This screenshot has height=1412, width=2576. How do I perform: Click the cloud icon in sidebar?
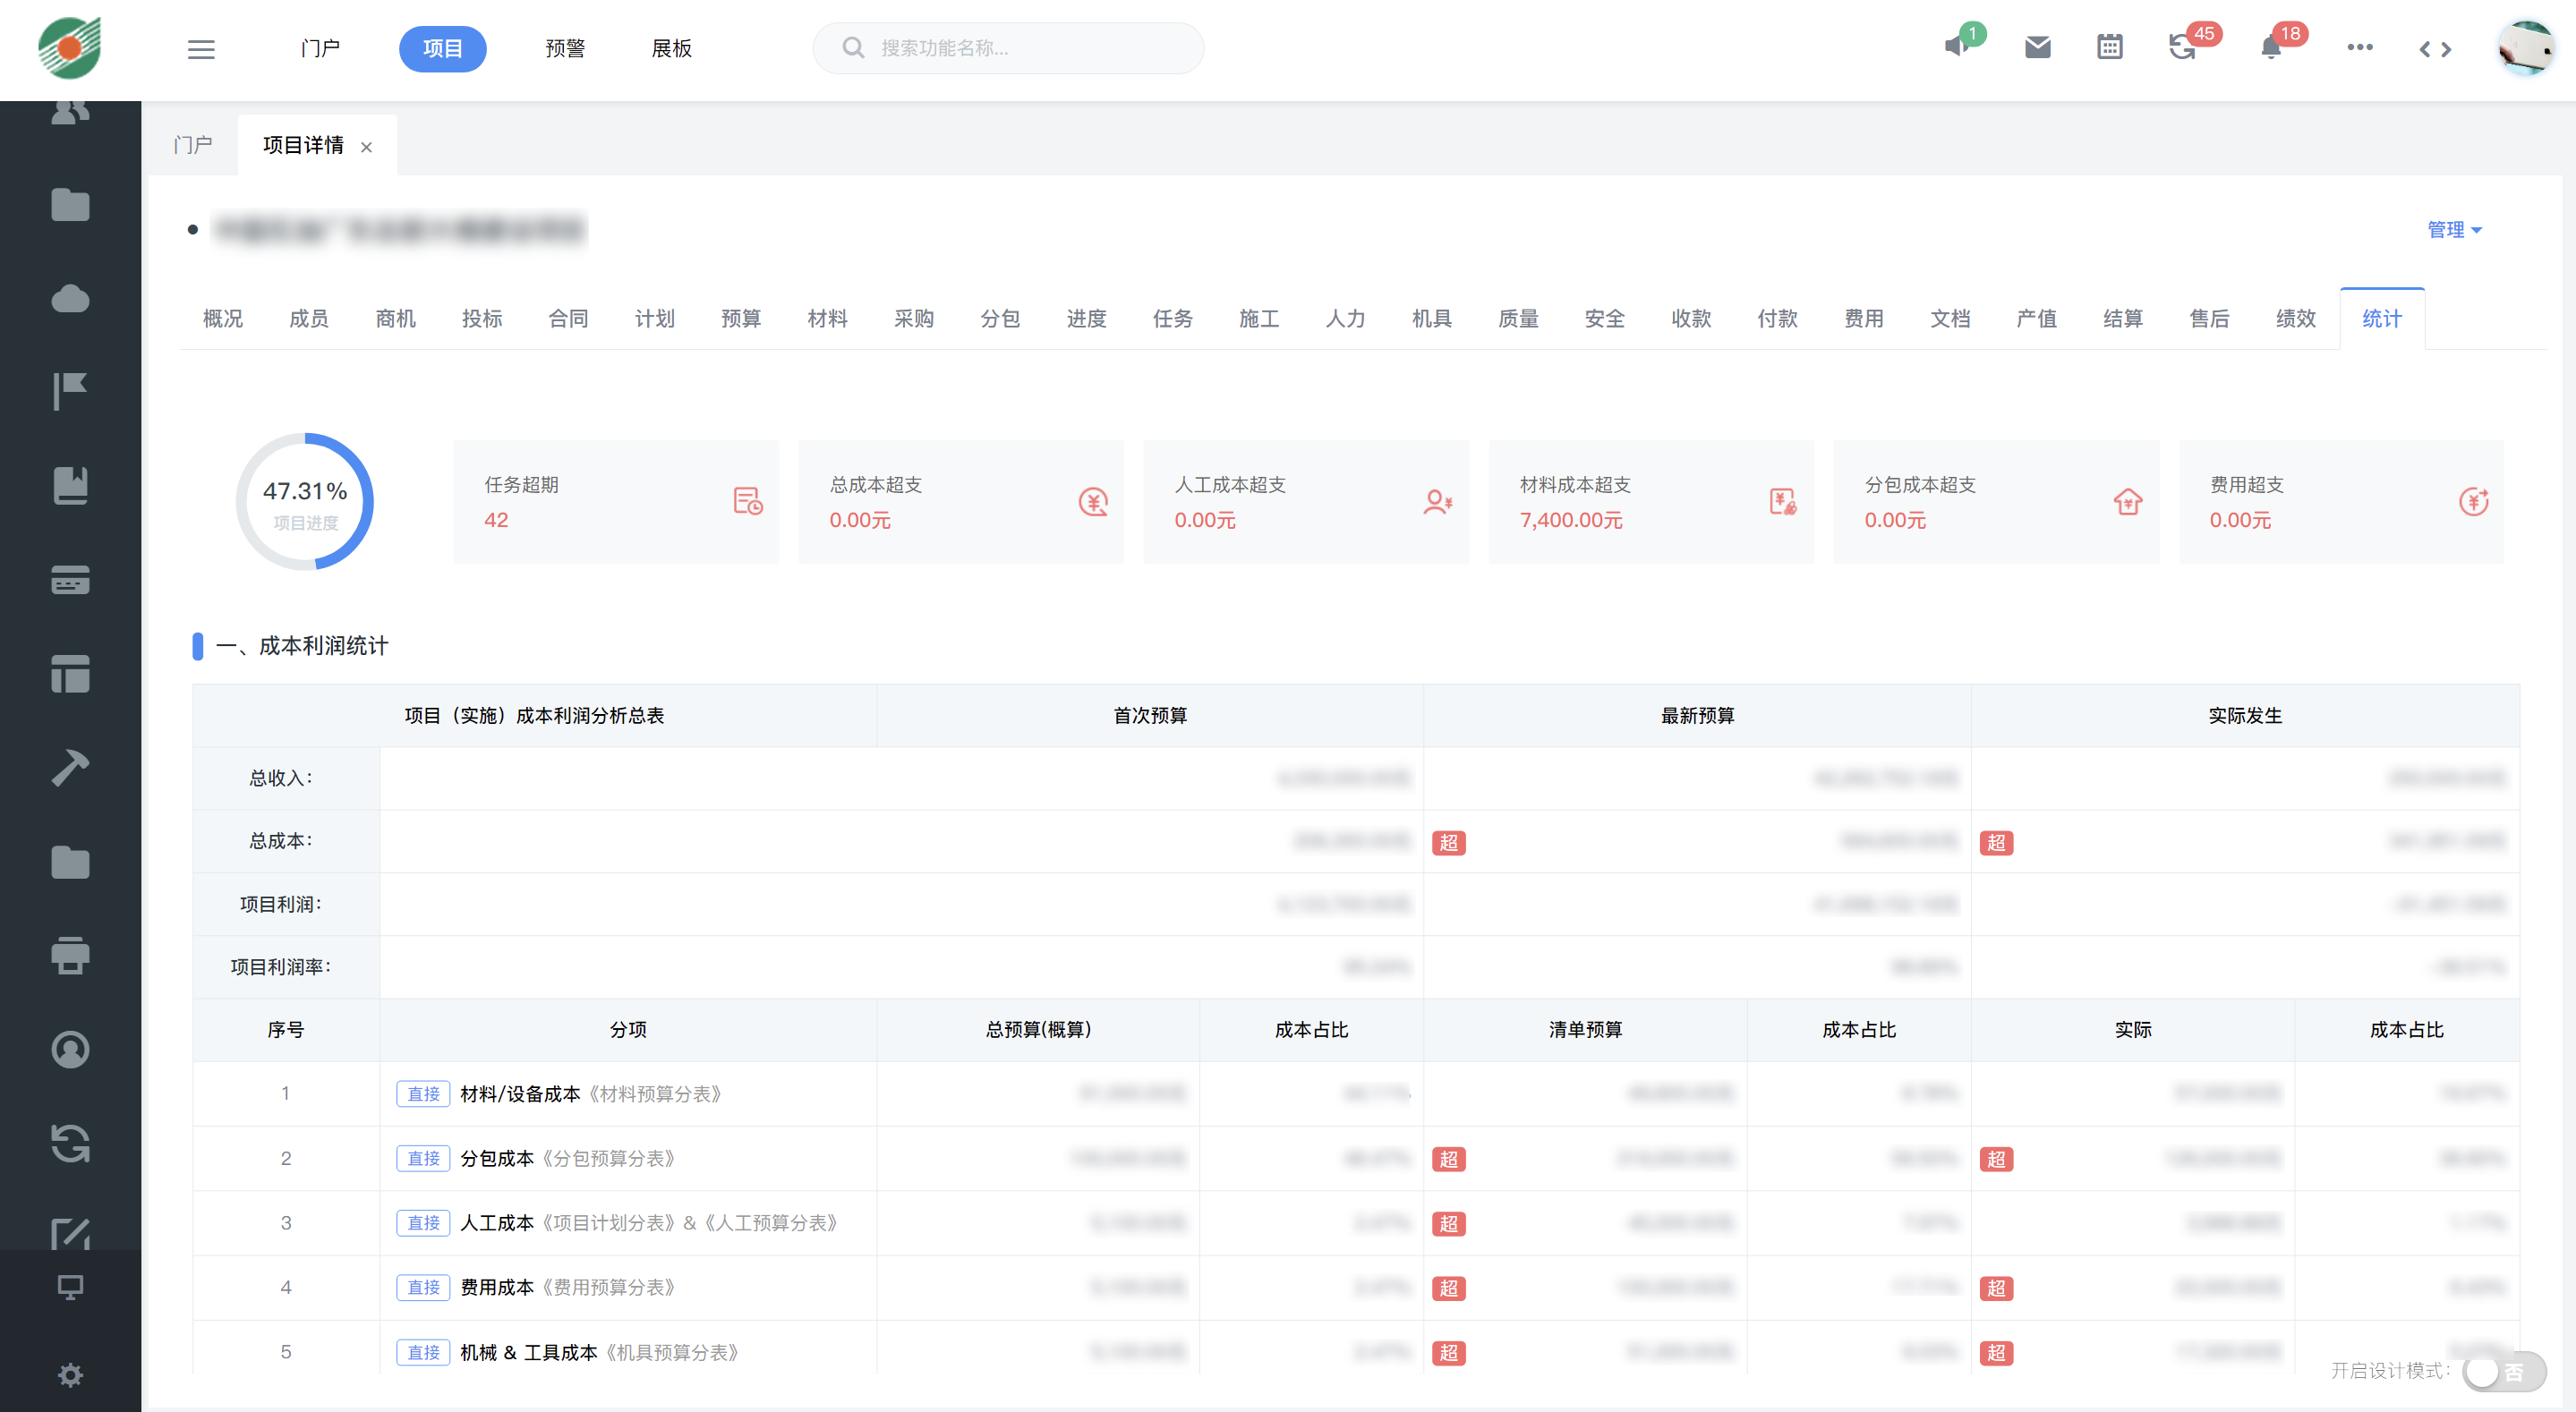(x=70, y=298)
